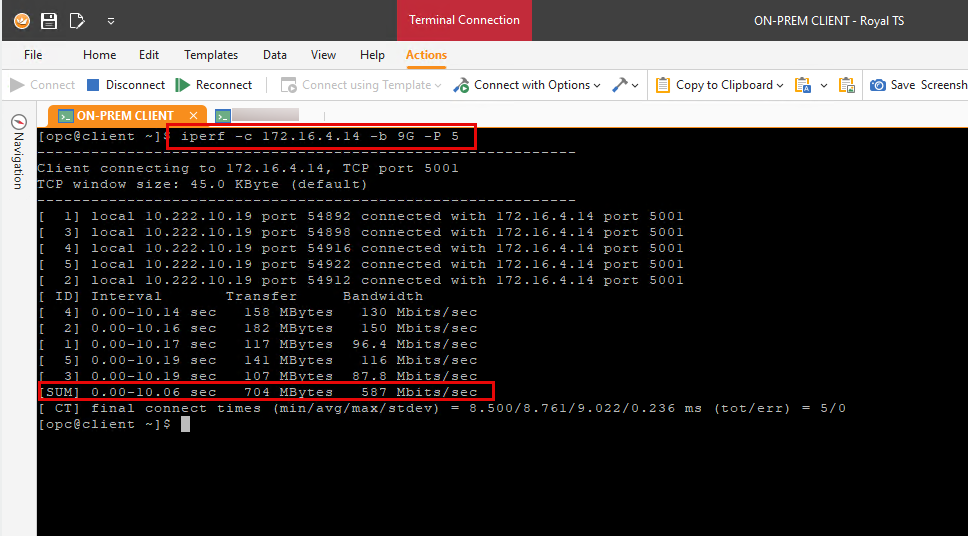Switch to the Templates ribbon tab

click(211, 55)
